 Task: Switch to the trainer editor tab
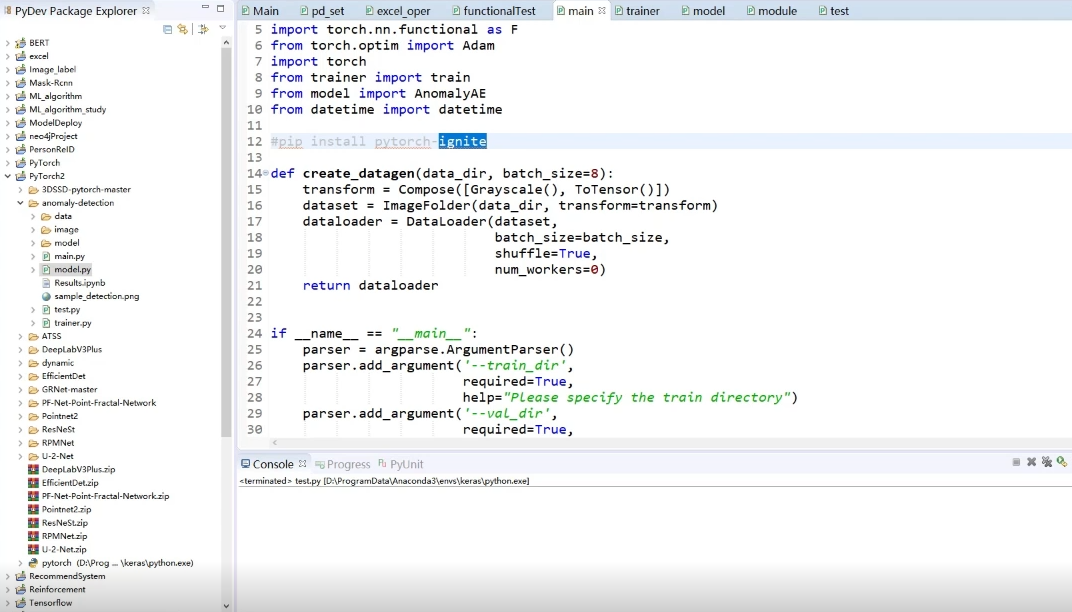coord(642,11)
